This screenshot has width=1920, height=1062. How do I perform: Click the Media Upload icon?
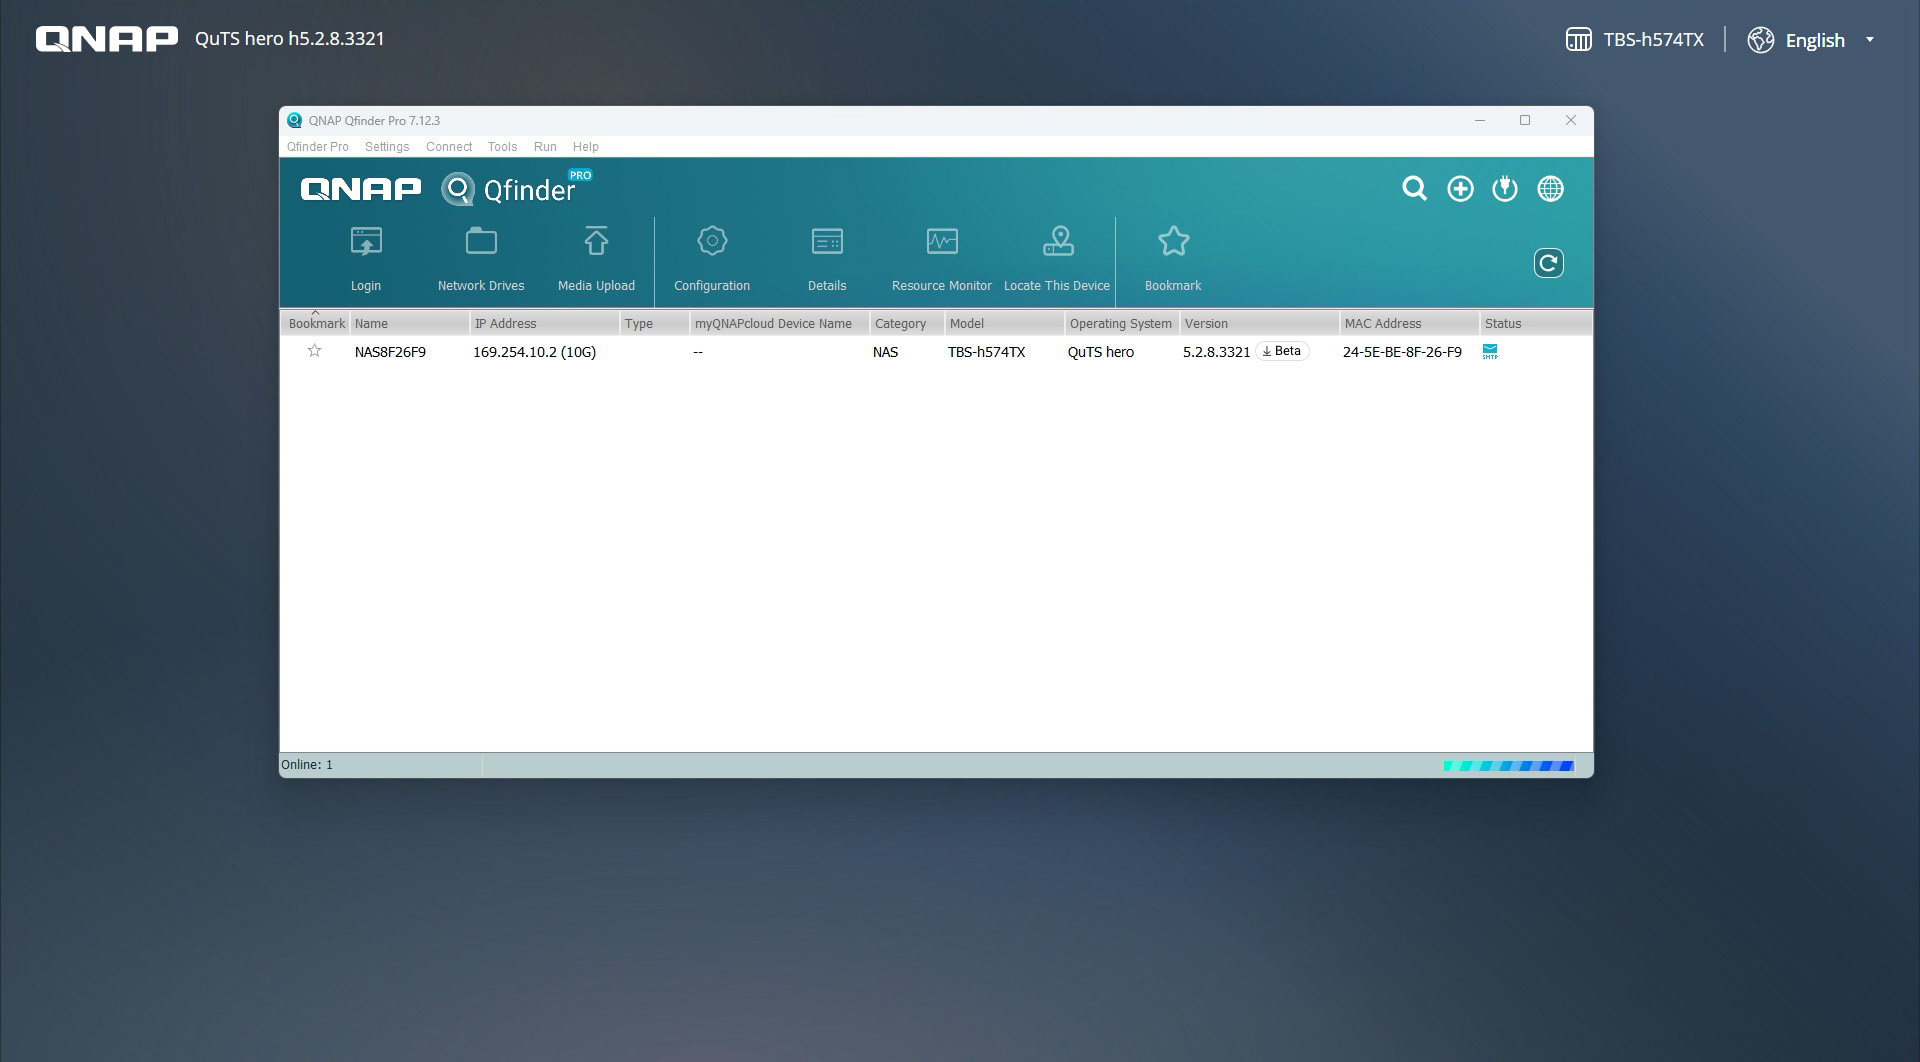(596, 243)
